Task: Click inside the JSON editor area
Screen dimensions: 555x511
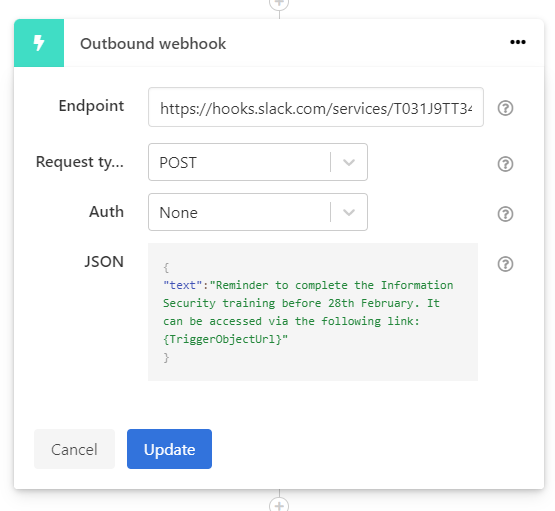Action: pos(313,312)
